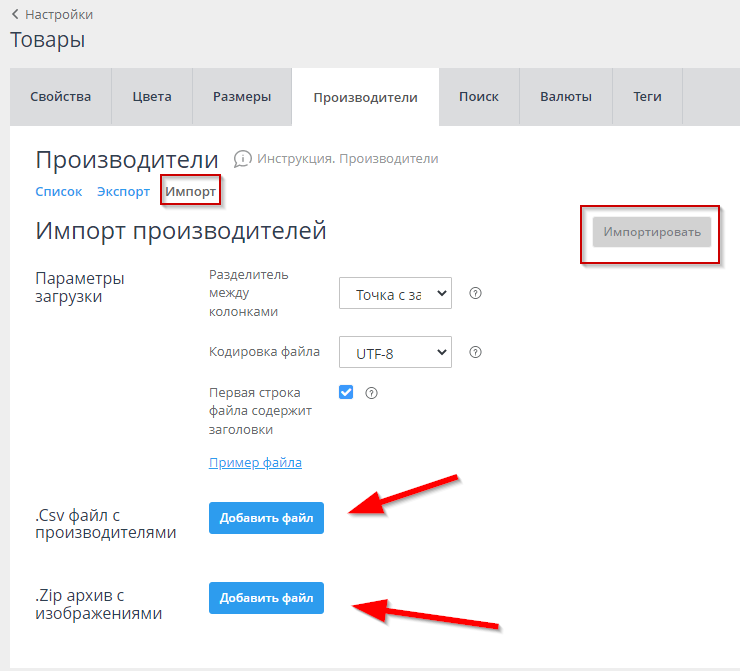Screen dimensions: 740x671
Task: Click help icon beside column separator dropdown
Action: pos(476,294)
